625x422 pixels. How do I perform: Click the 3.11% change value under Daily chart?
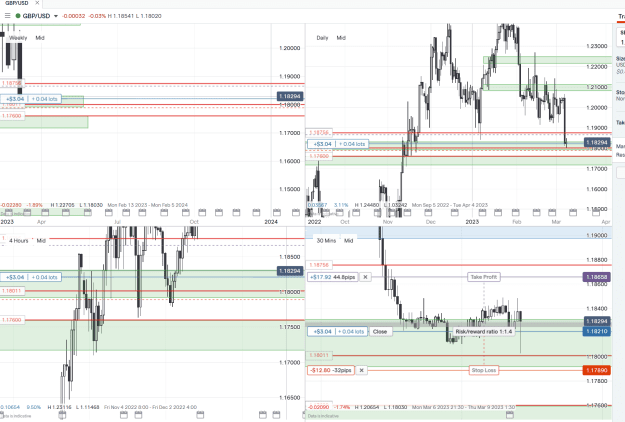click(x=341, y=205)
